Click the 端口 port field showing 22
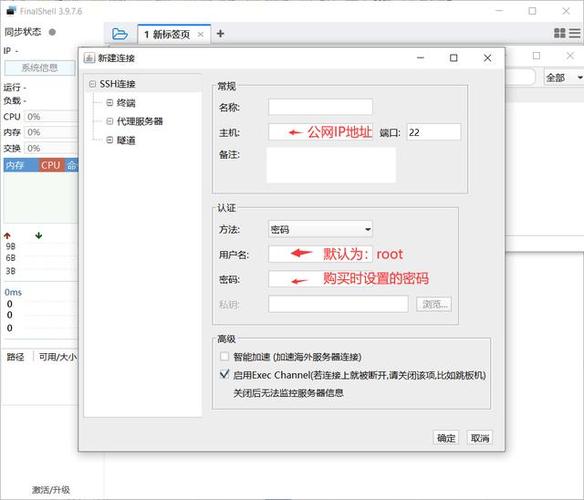This screenshot has height=500, width=584. click(x=434, y=132)
